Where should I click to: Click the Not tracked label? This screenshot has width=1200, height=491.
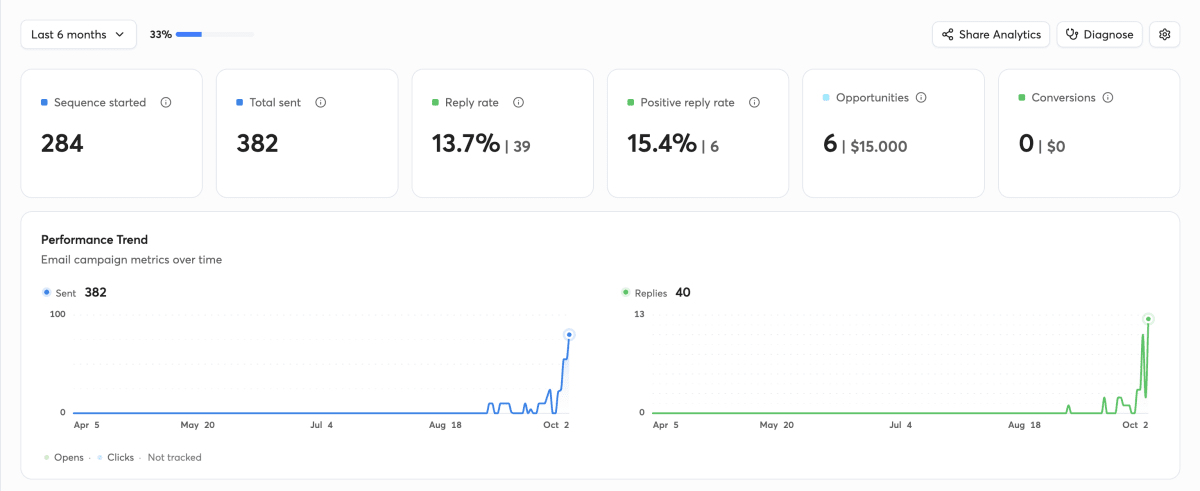tap(174, 457)
